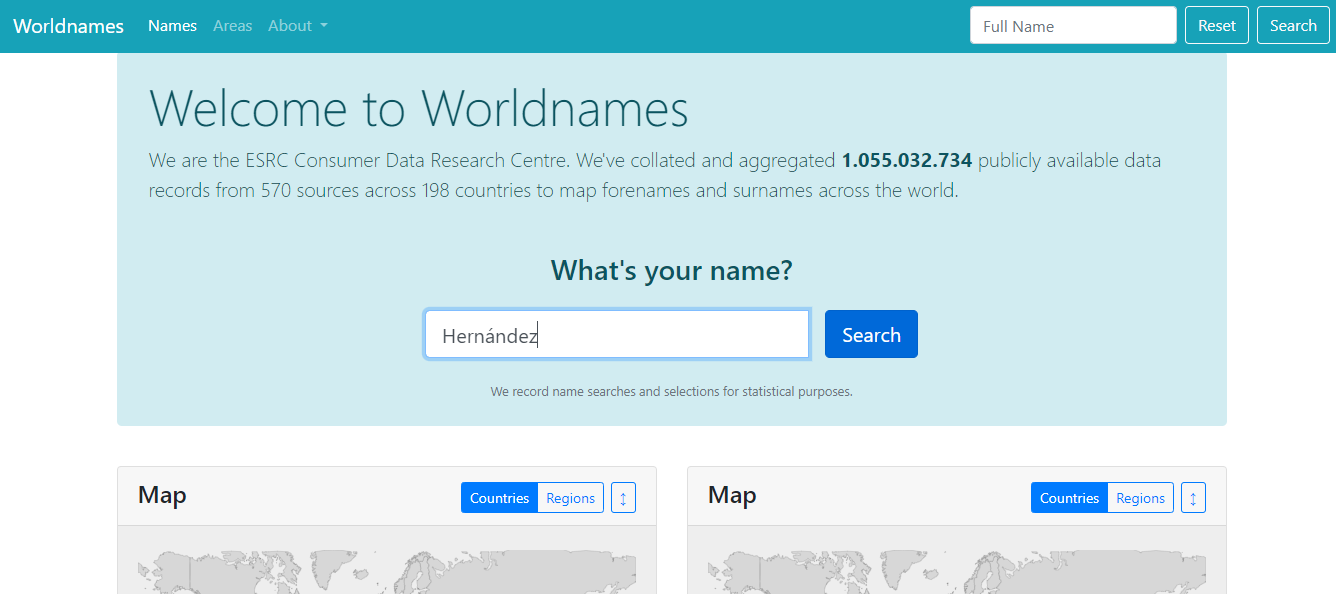Click the vertical resize icon on left Map panel
The width and height of the screenshot is (1336, 594).
[623, 498]
